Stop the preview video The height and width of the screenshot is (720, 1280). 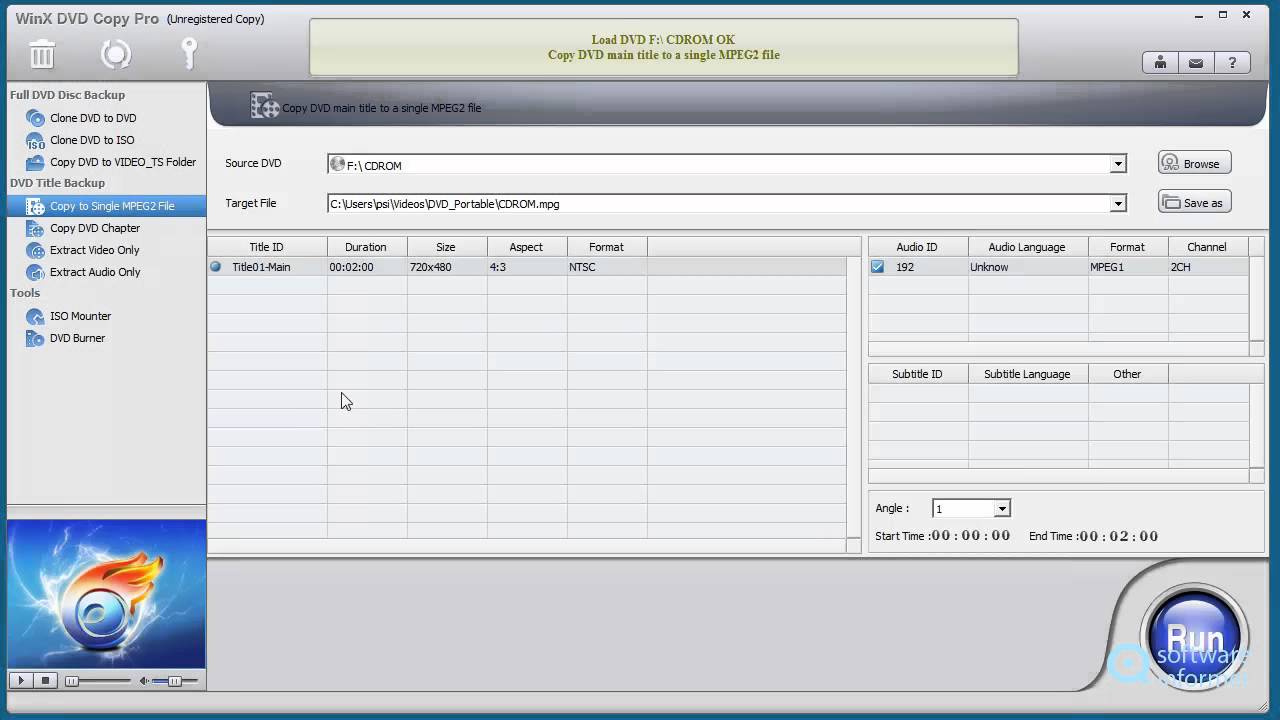[x=45, y=681]
